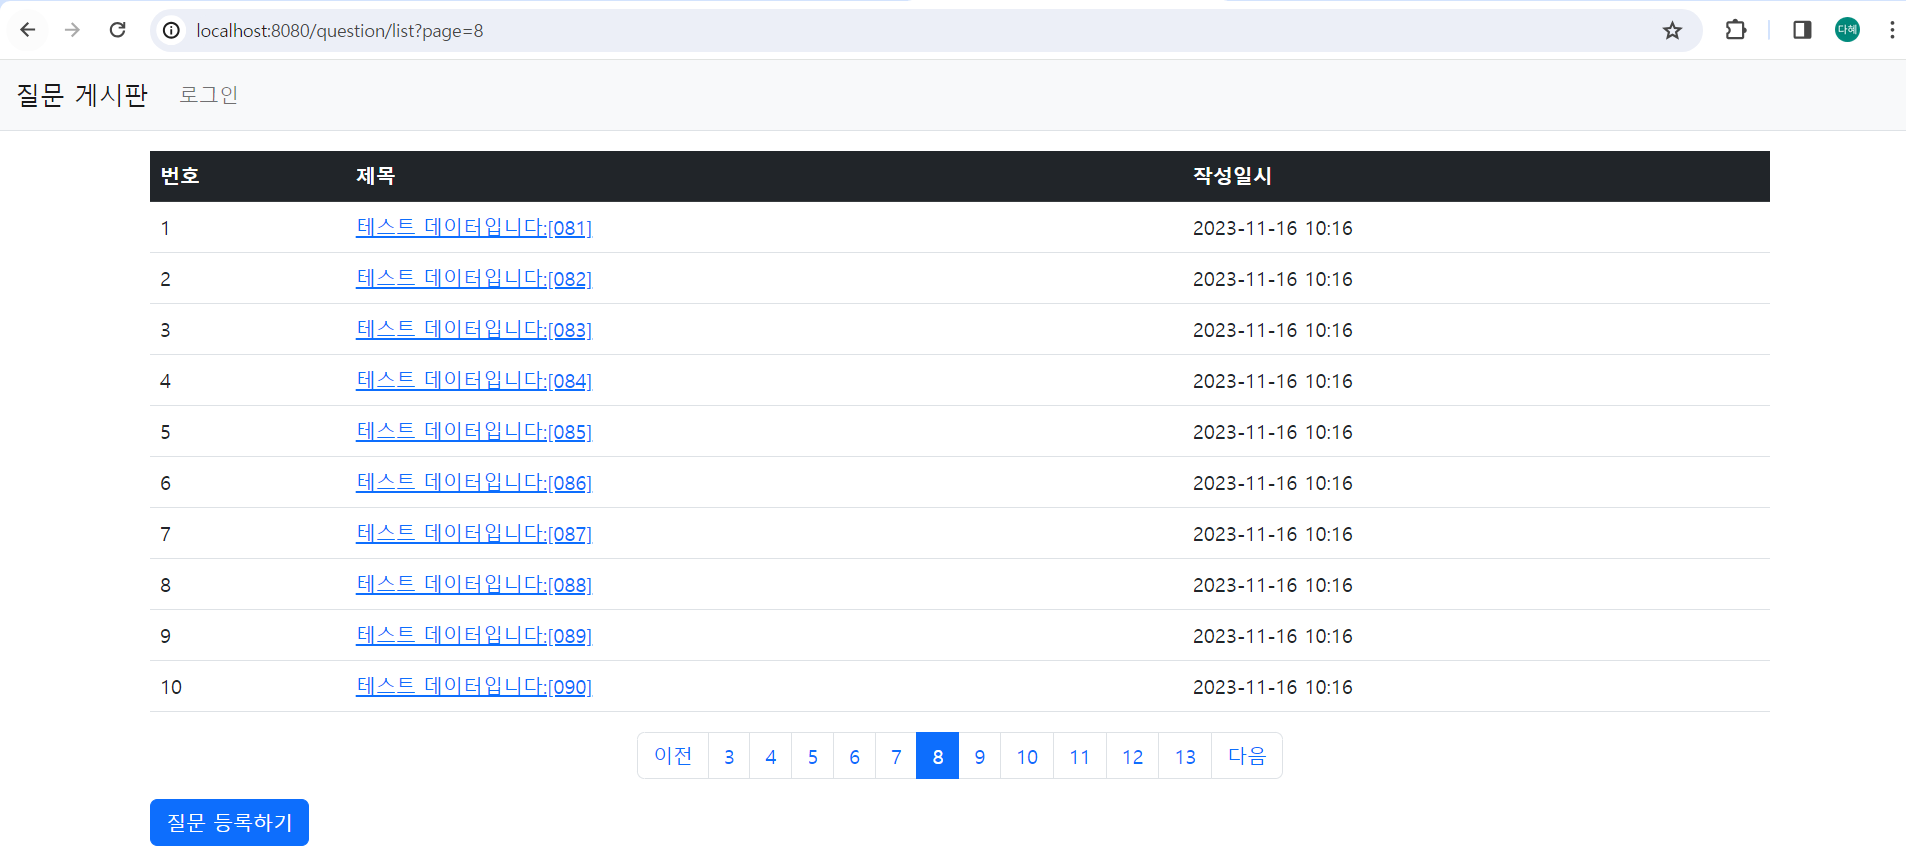Jump to page 7 in pagination
The height and width of the screenshot is (864, 1906).
coord(896,756)
